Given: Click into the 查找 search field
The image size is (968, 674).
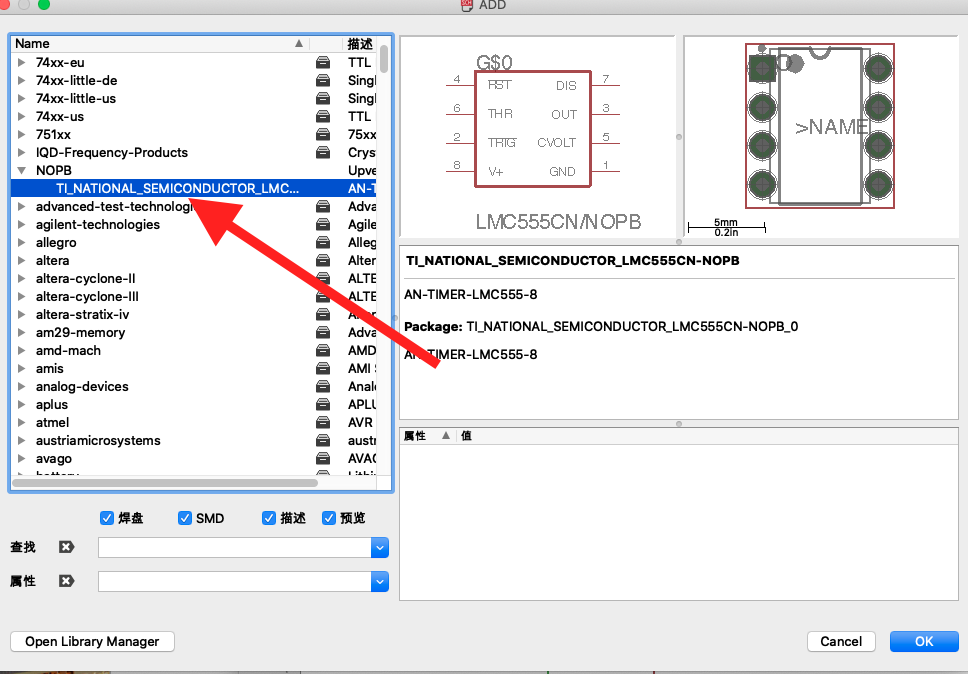Looking at the screenshot, I should click(235, 547).
